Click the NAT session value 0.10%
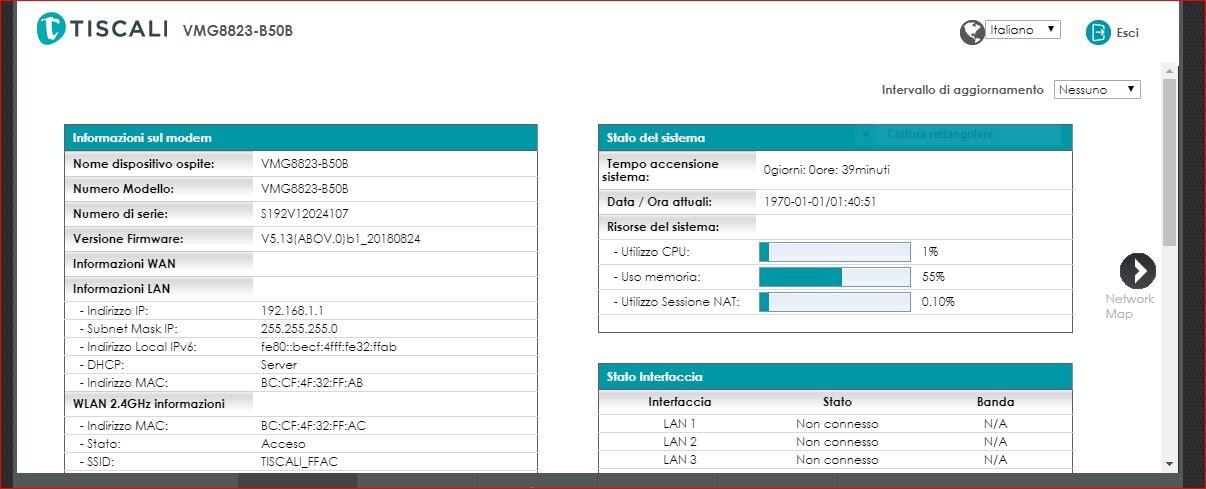This screenshot has width=1206, height=489. tap(938, 301)
